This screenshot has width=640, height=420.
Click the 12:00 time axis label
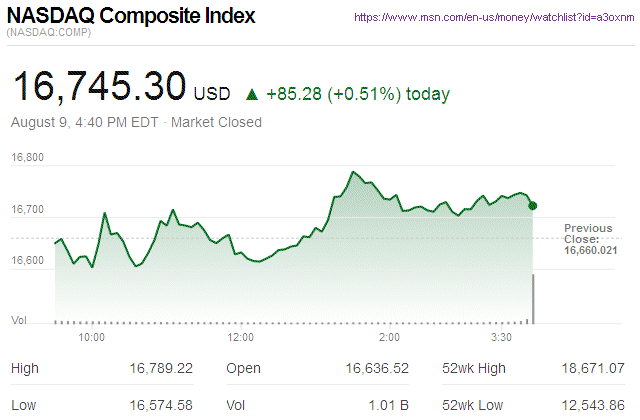click(x=241, y=338)
